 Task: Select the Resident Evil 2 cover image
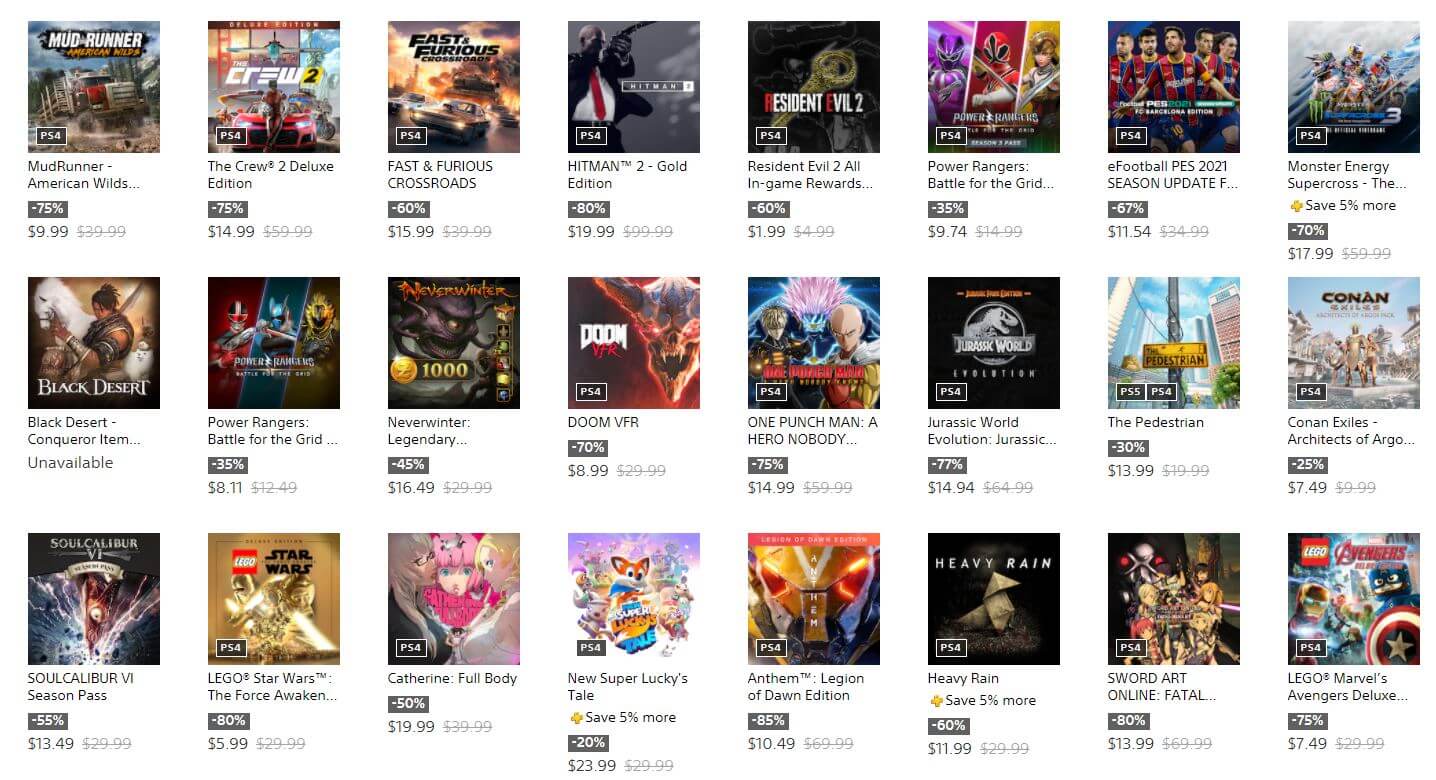coord(814,87)
